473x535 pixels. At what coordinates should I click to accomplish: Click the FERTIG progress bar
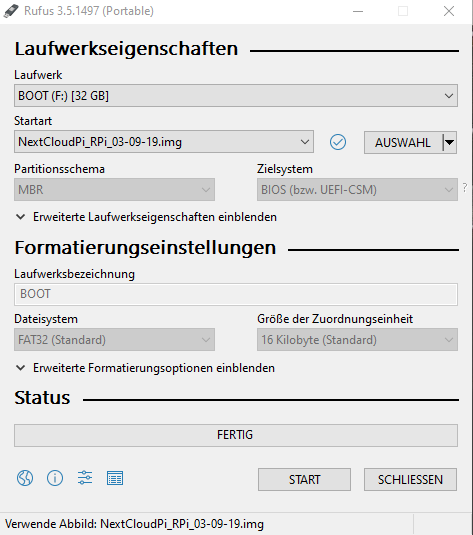click(x=236, y=435)
